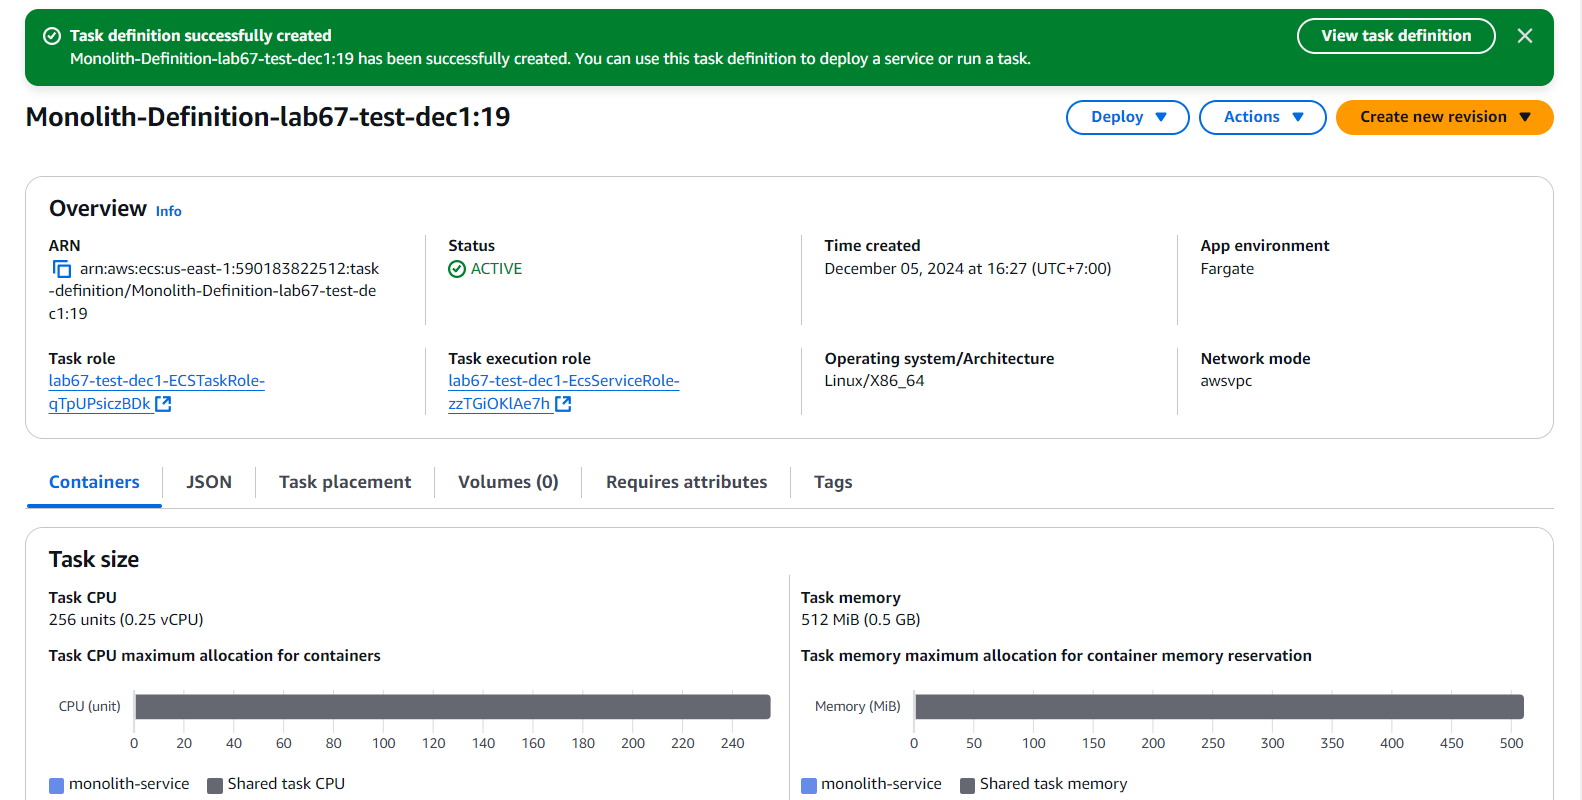Open the Overview Info link
Screen dimensions: 1582x800
168,211
